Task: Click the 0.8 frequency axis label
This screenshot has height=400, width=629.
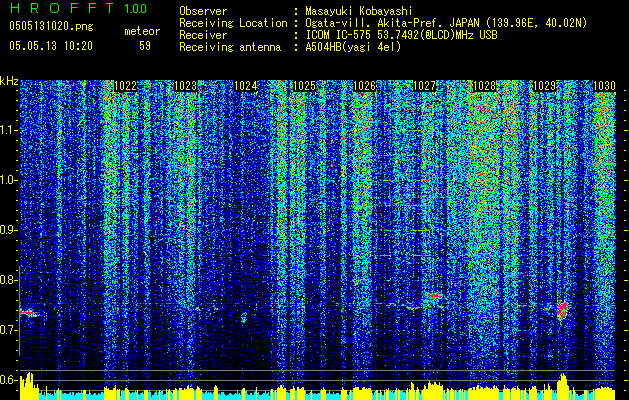Action: 9,280
